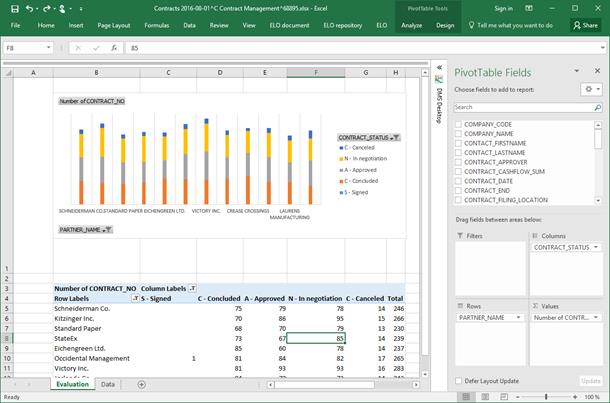The height and width of the screenshot is (403, 610).
Task: Check the CONTACT_LASTNAME field
Action: [458, 153]
